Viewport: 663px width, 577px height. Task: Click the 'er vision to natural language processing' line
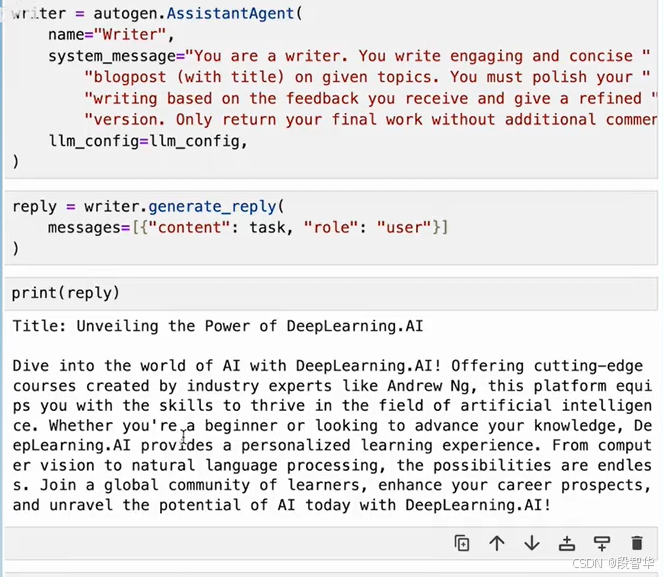coord(332,465)
